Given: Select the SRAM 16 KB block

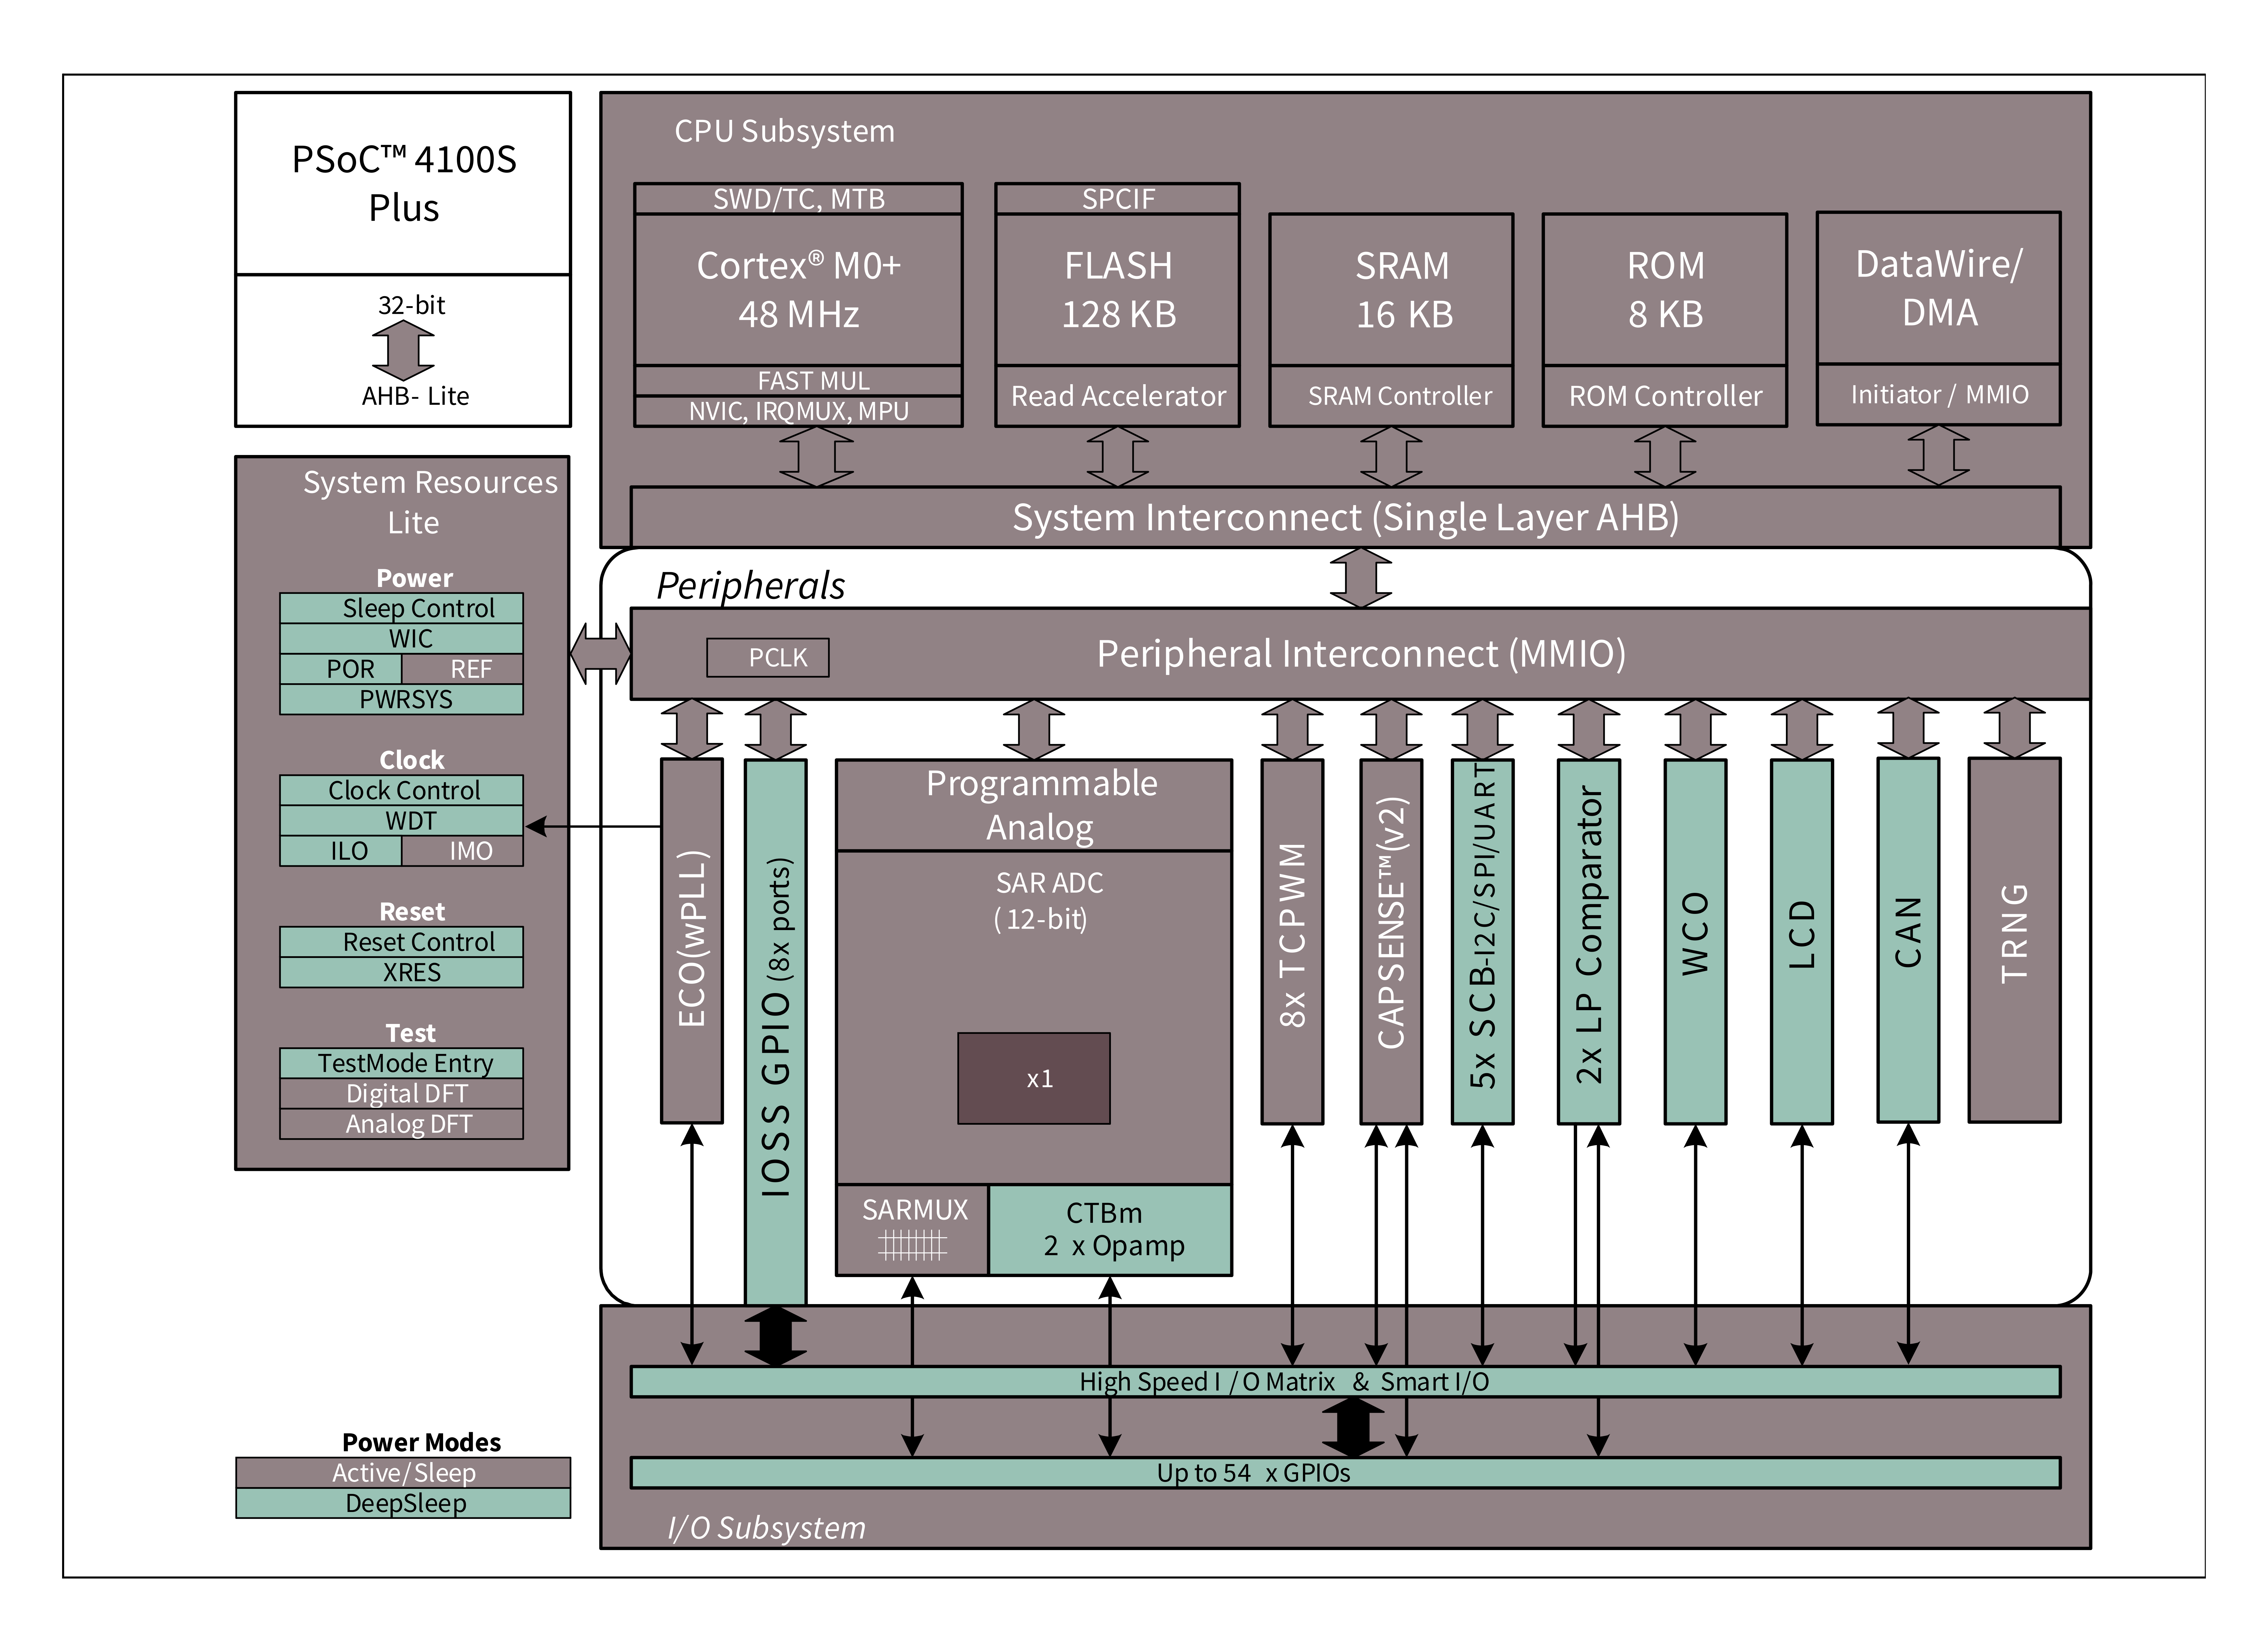Looking at the screenshot, I should point(1391,290).
